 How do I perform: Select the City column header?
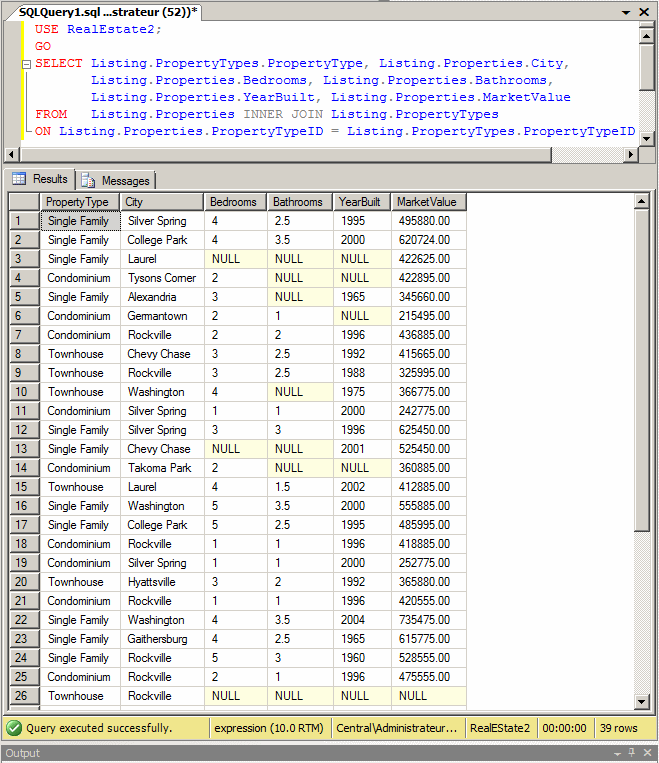162,202
